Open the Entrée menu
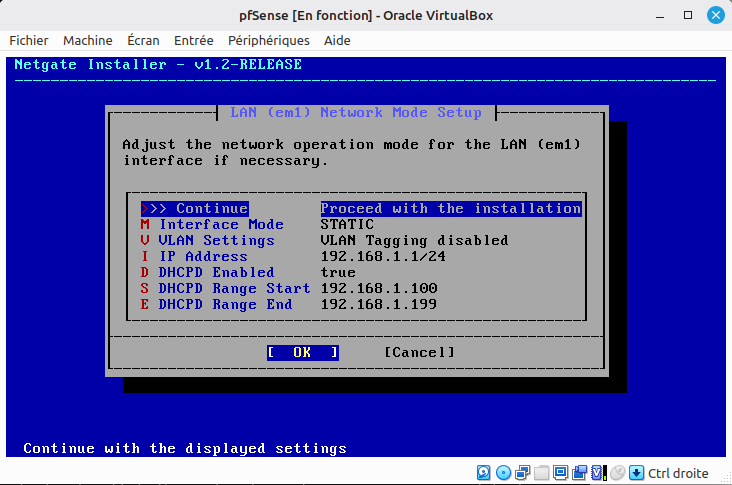Viewport: 732px width, 485px height. pos(194,41)
